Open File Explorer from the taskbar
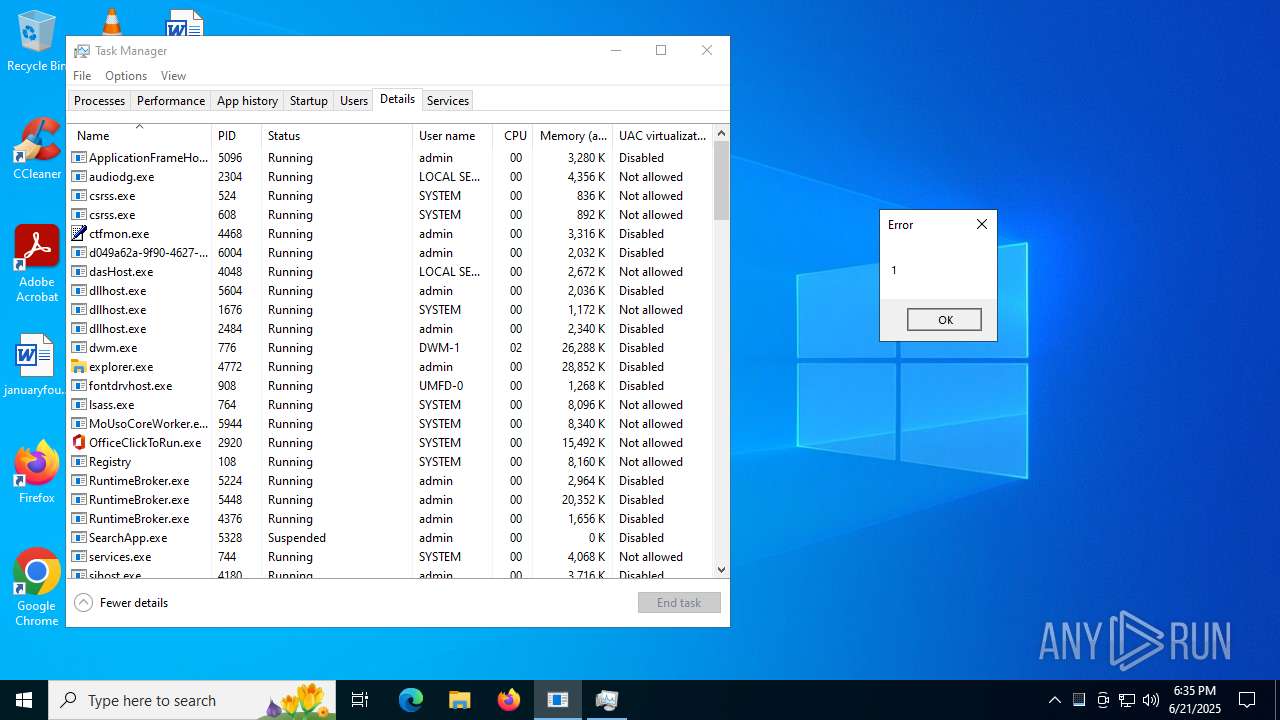 [459, 700]
